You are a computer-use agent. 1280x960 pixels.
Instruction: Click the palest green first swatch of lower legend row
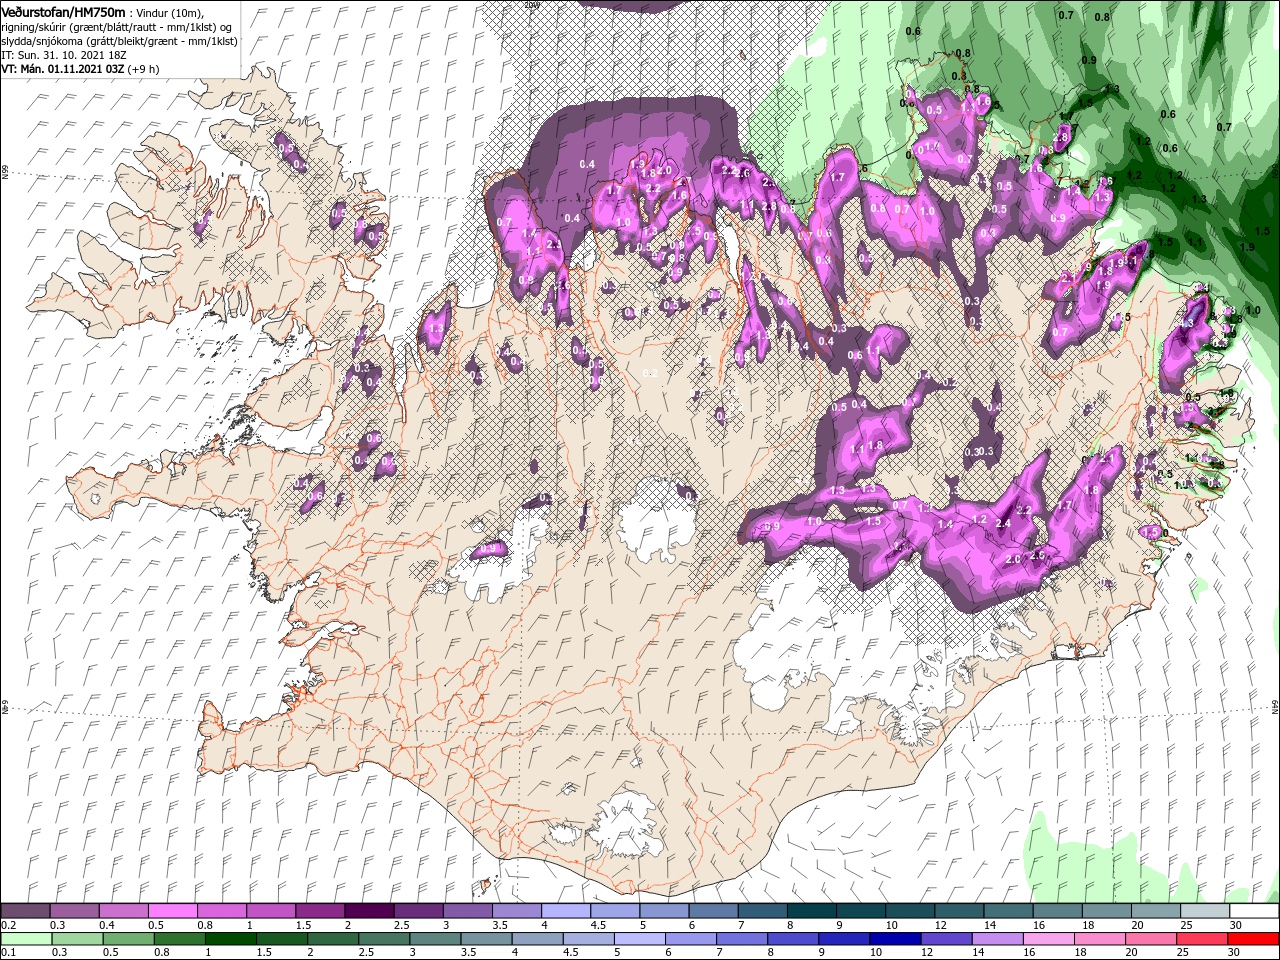27,939
